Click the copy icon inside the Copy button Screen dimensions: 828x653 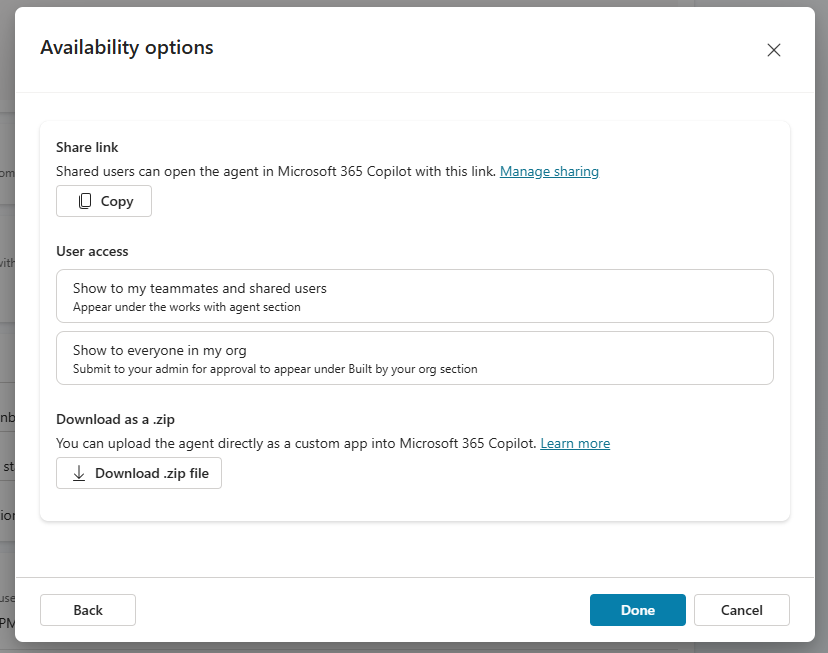tap(85, 201)
